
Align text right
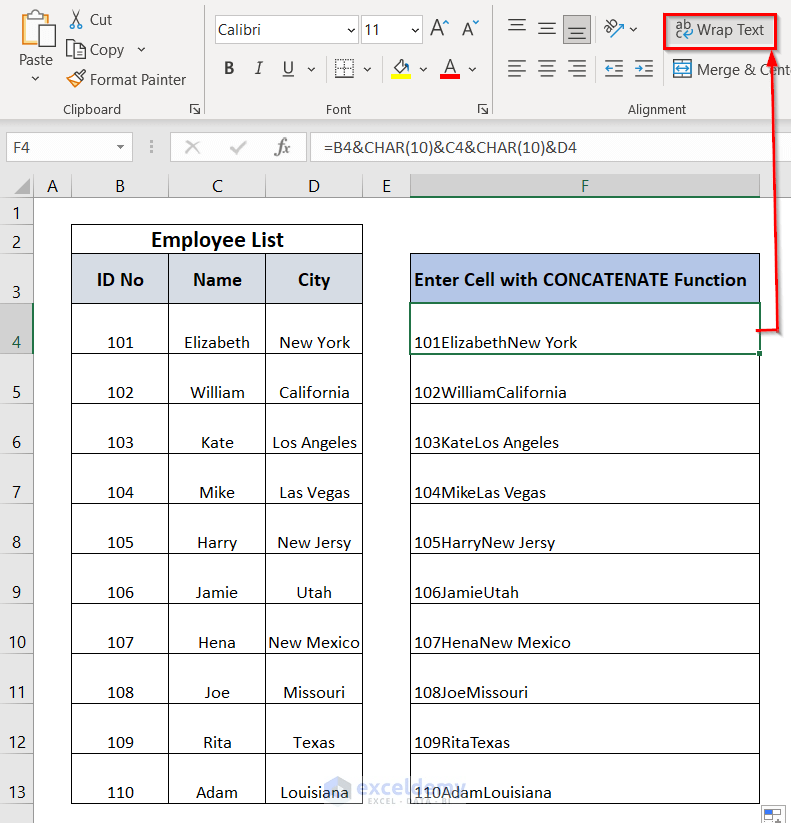[577, 69]
